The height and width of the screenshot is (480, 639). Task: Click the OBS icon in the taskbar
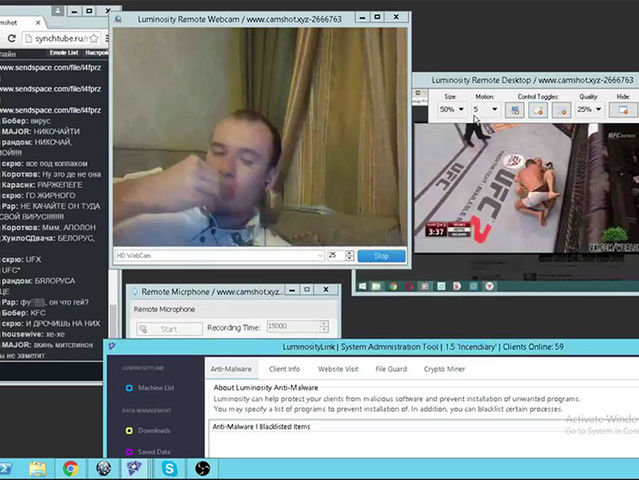(202, 468)
